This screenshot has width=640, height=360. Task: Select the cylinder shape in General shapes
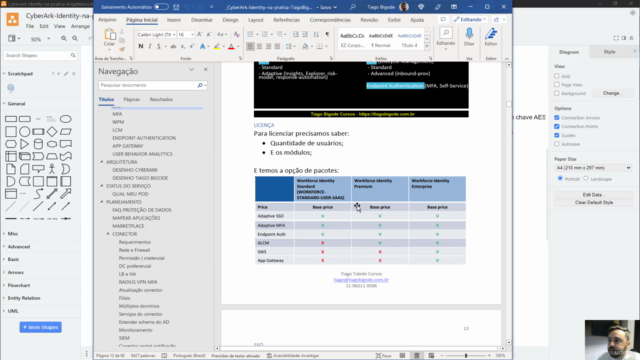pos(38,144)
